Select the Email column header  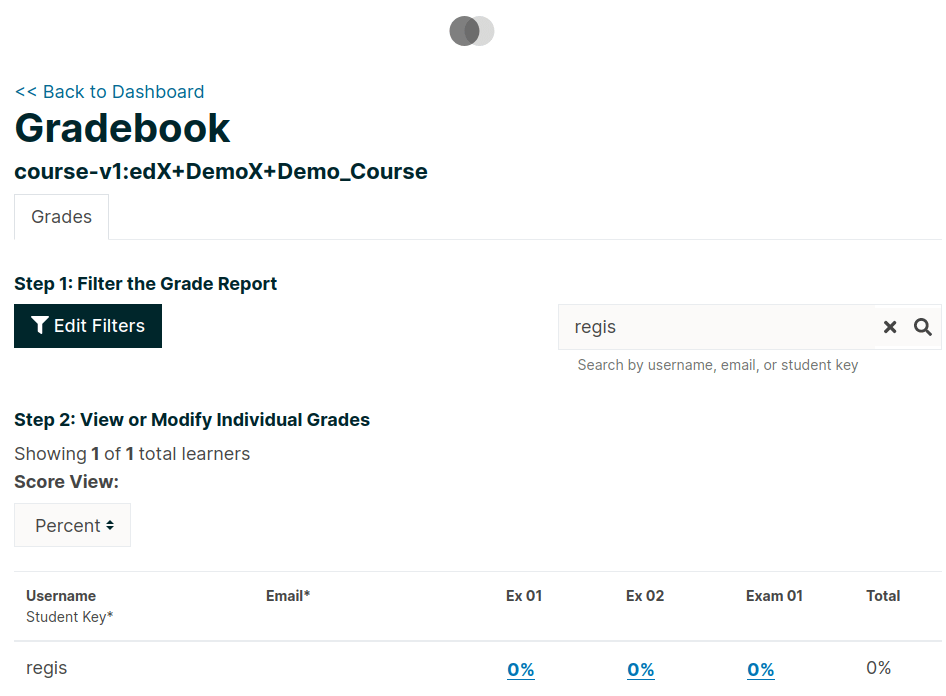click(x=286, y=595)
